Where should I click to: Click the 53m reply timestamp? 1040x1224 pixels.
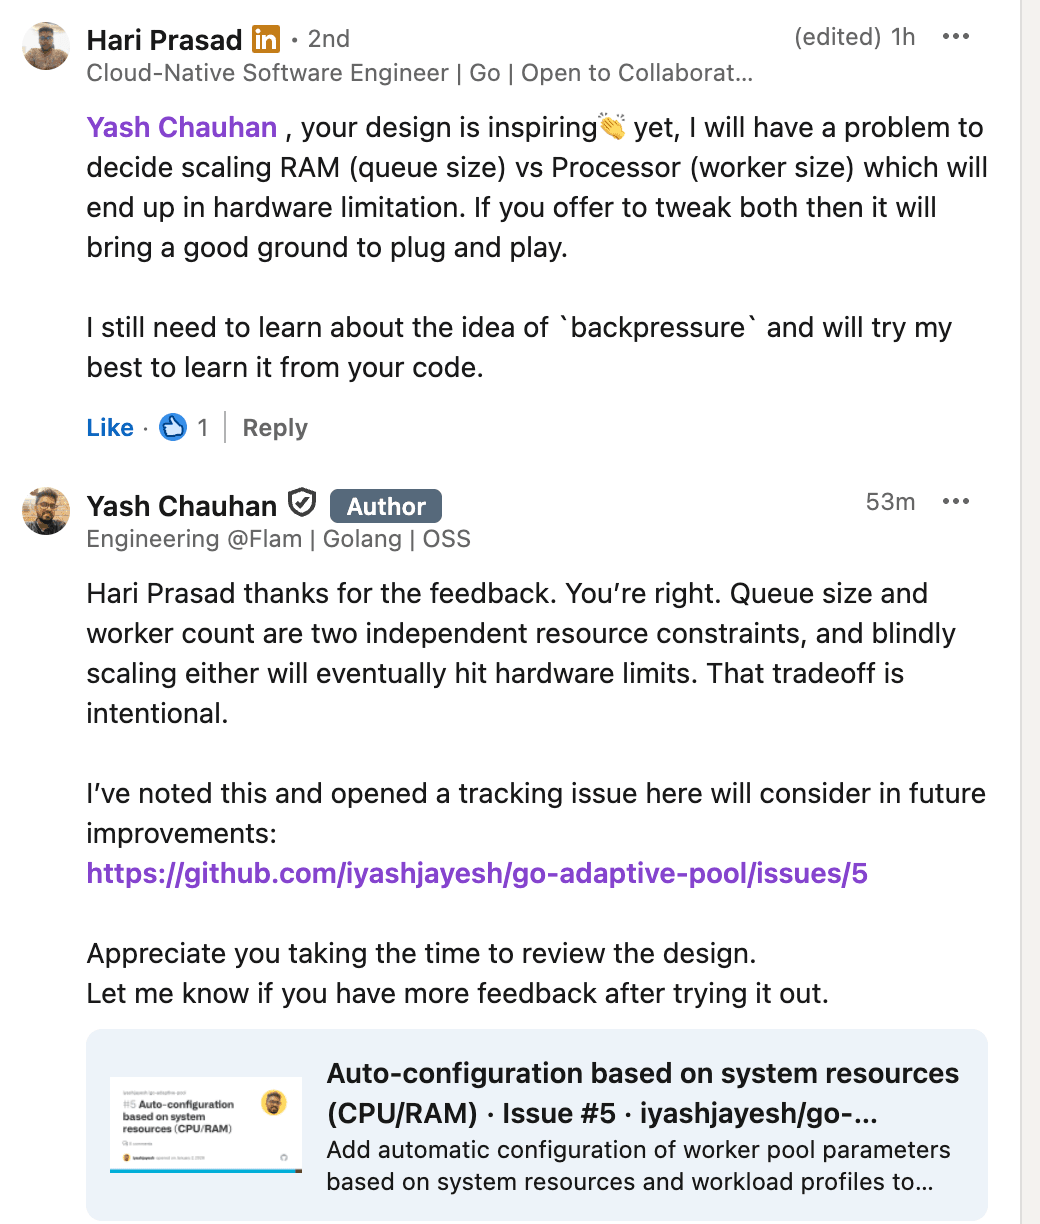point(890,502)
